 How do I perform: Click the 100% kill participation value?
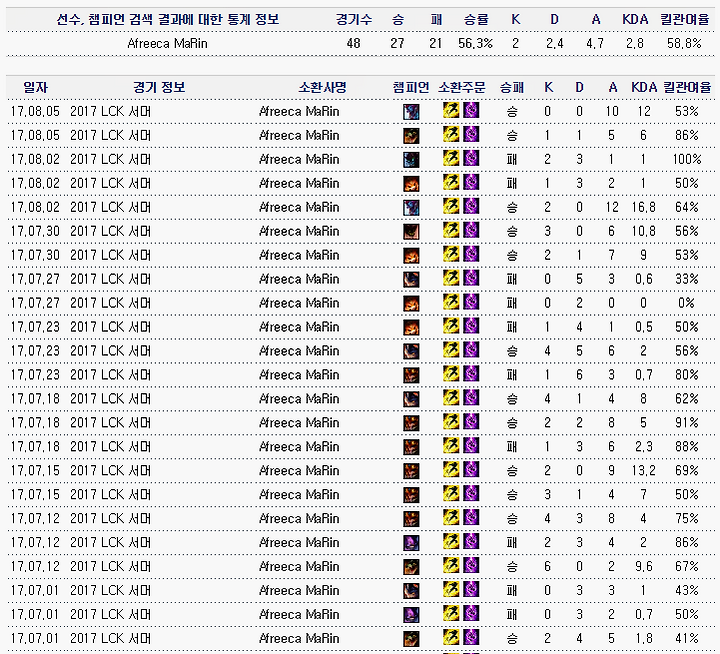click(687, 159)
